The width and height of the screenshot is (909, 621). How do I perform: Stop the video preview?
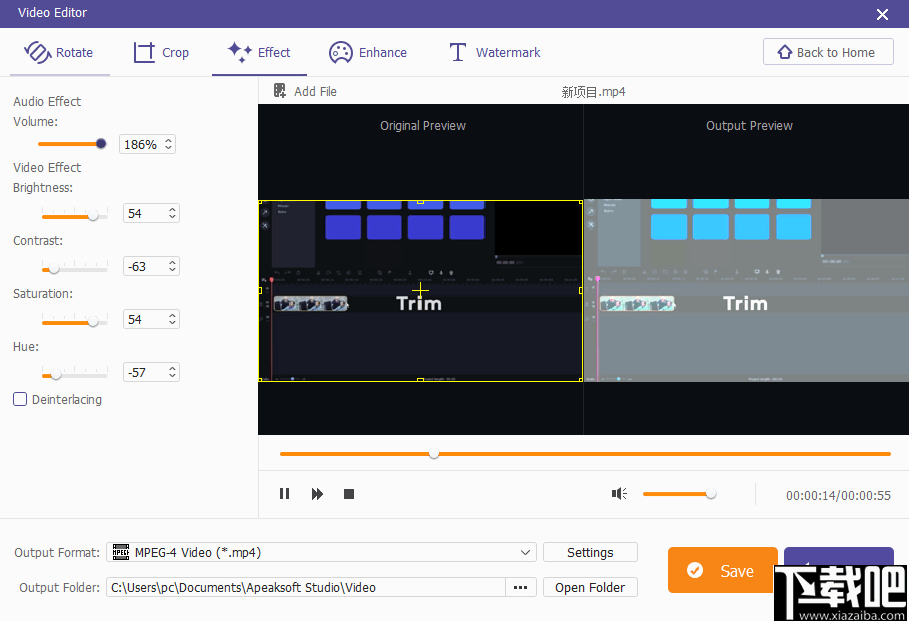tap(348, 493)
